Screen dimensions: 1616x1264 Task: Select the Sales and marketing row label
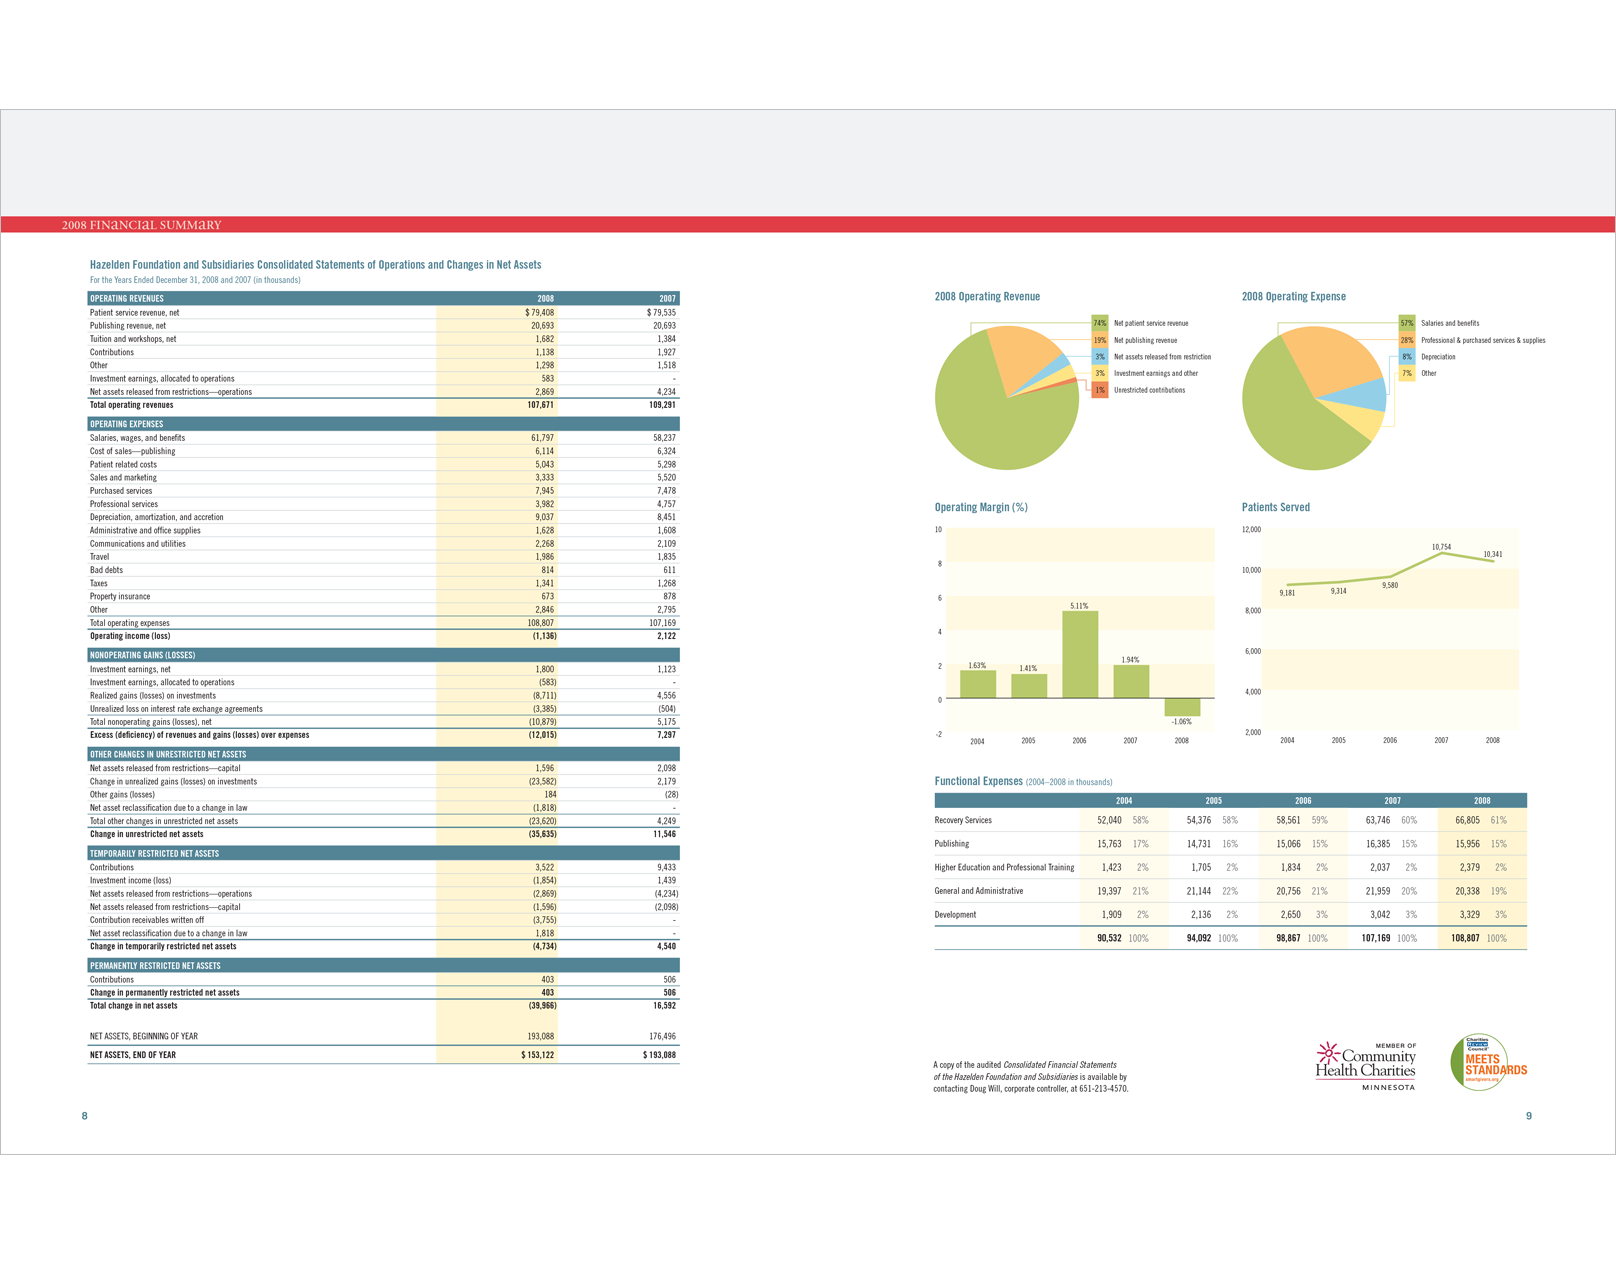tap(123, 477)
